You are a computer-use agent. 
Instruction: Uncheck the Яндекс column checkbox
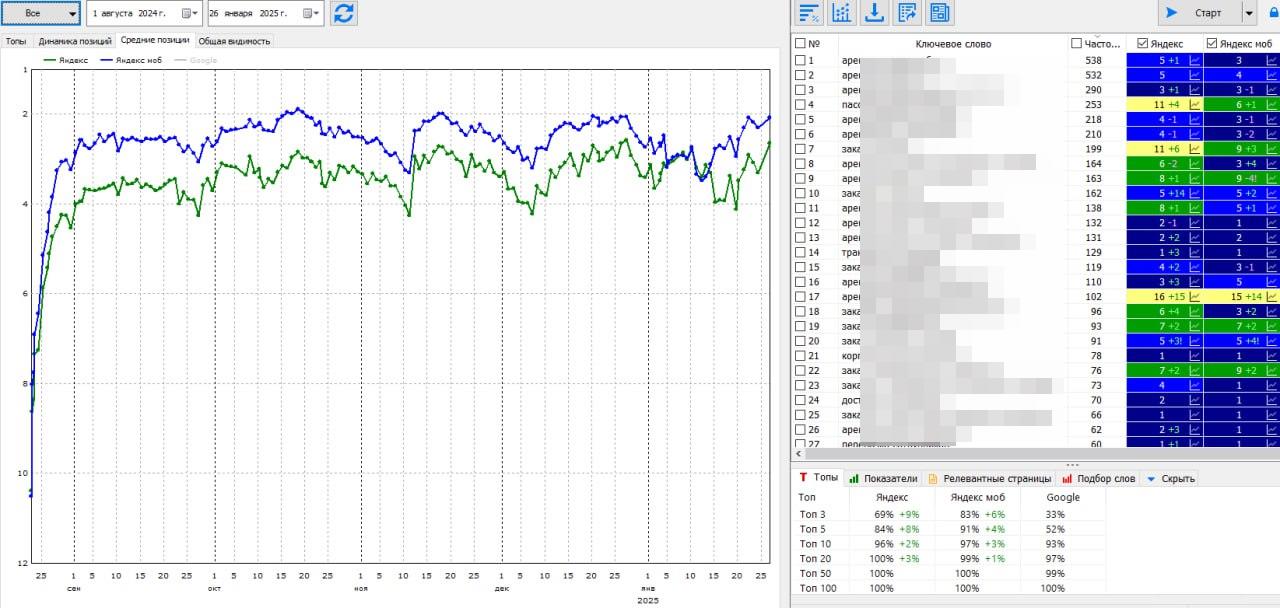pyautogui.click(x=1143, y=44)
